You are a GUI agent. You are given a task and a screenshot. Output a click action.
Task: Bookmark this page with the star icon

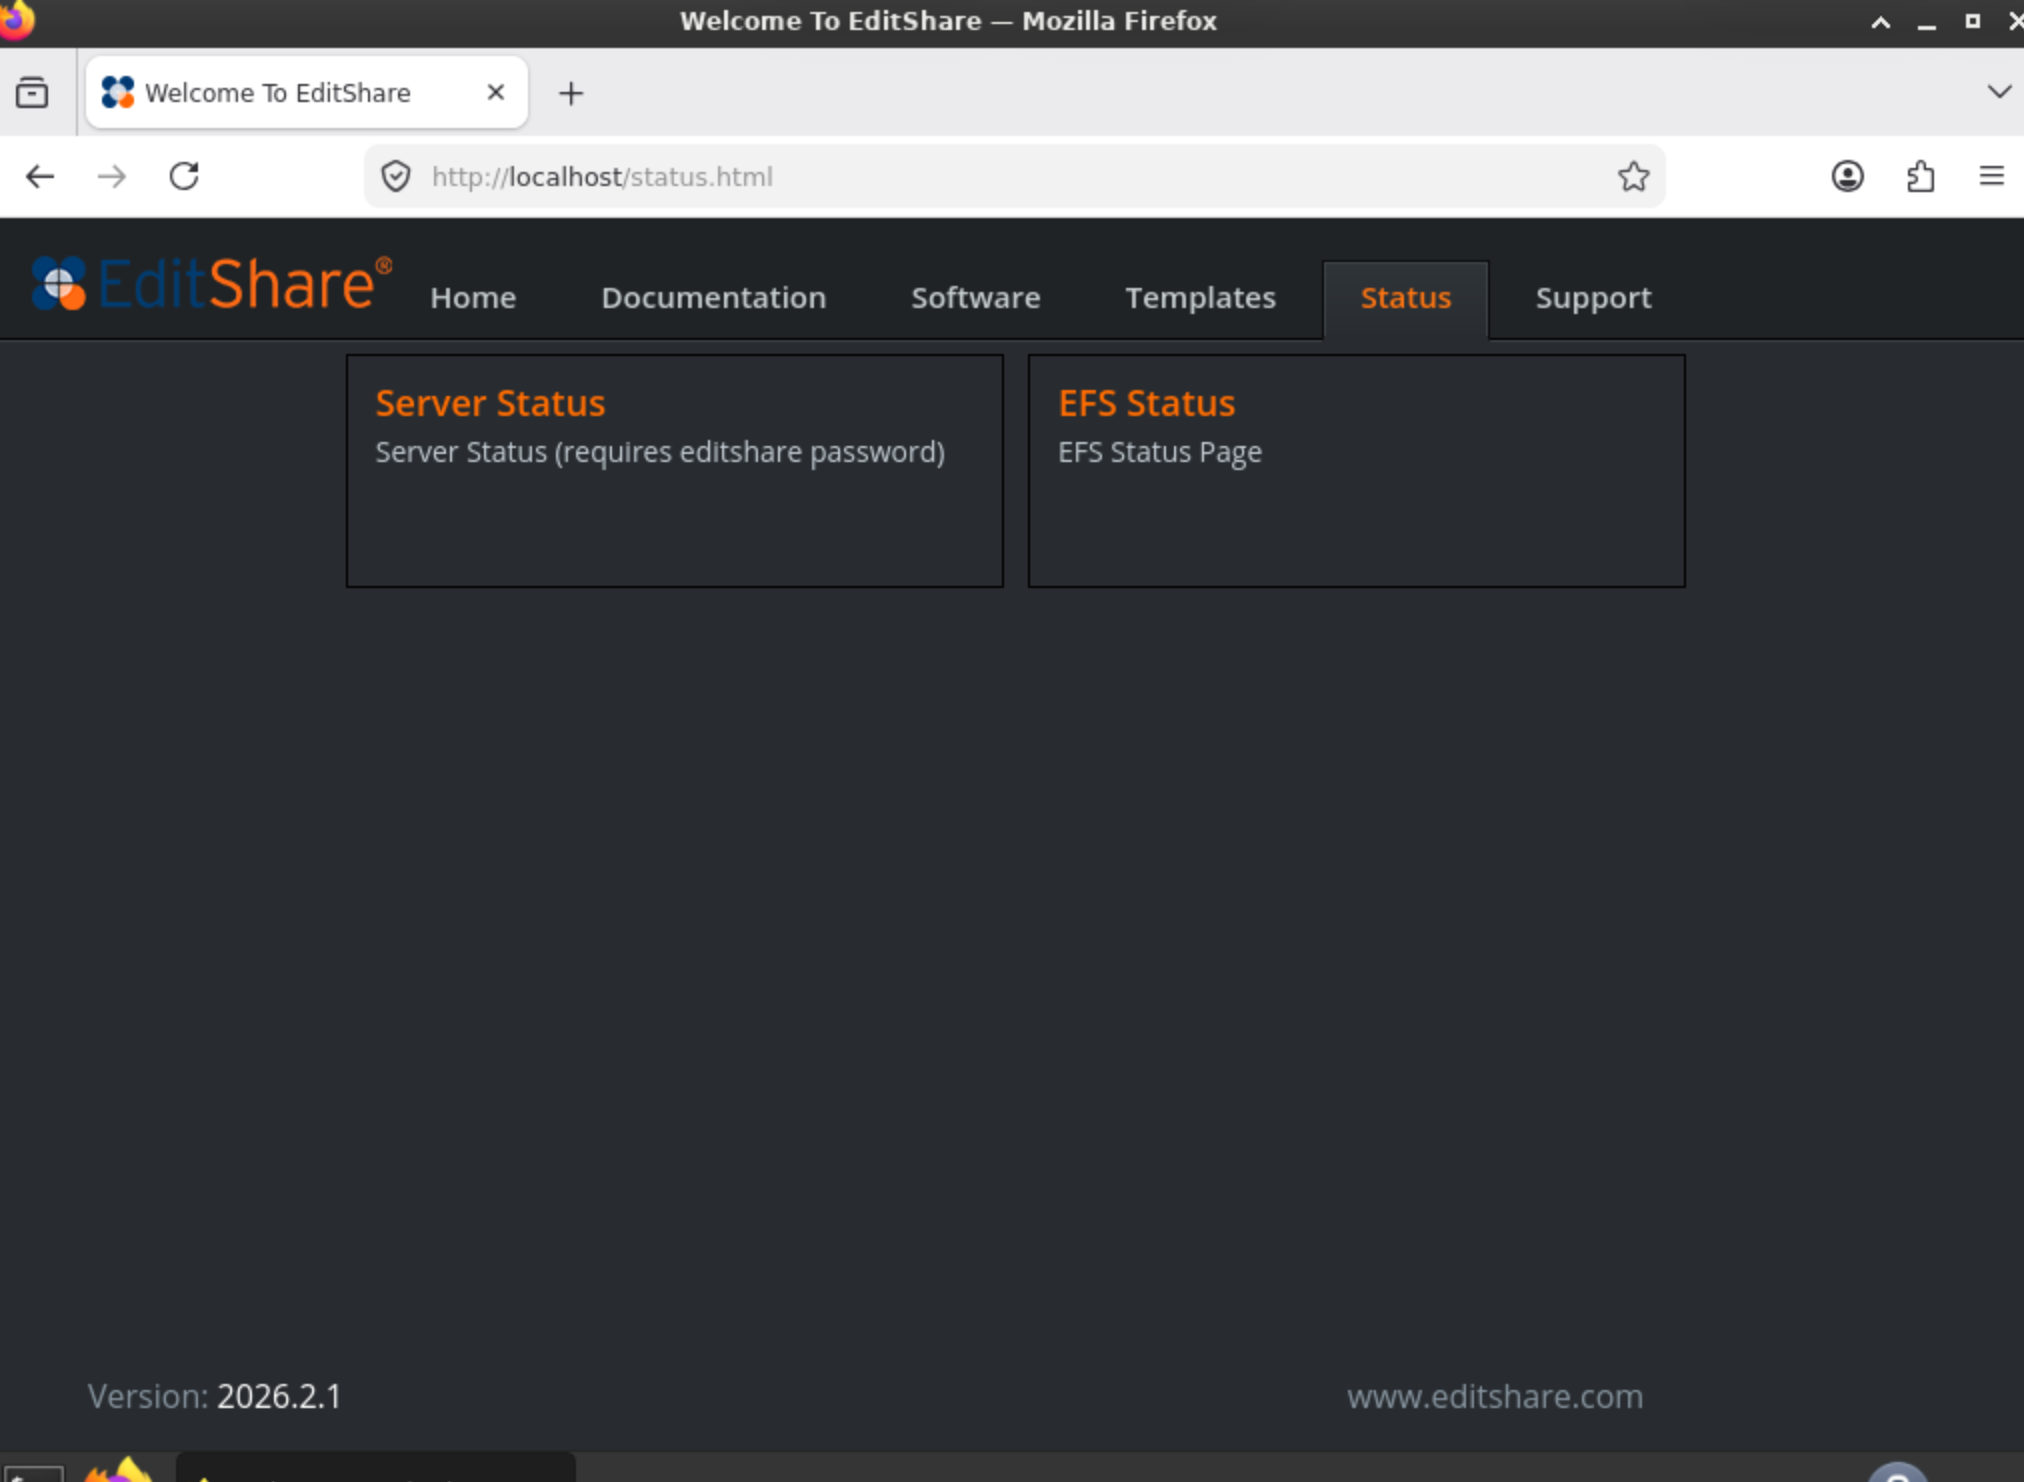pos(1633,177)
